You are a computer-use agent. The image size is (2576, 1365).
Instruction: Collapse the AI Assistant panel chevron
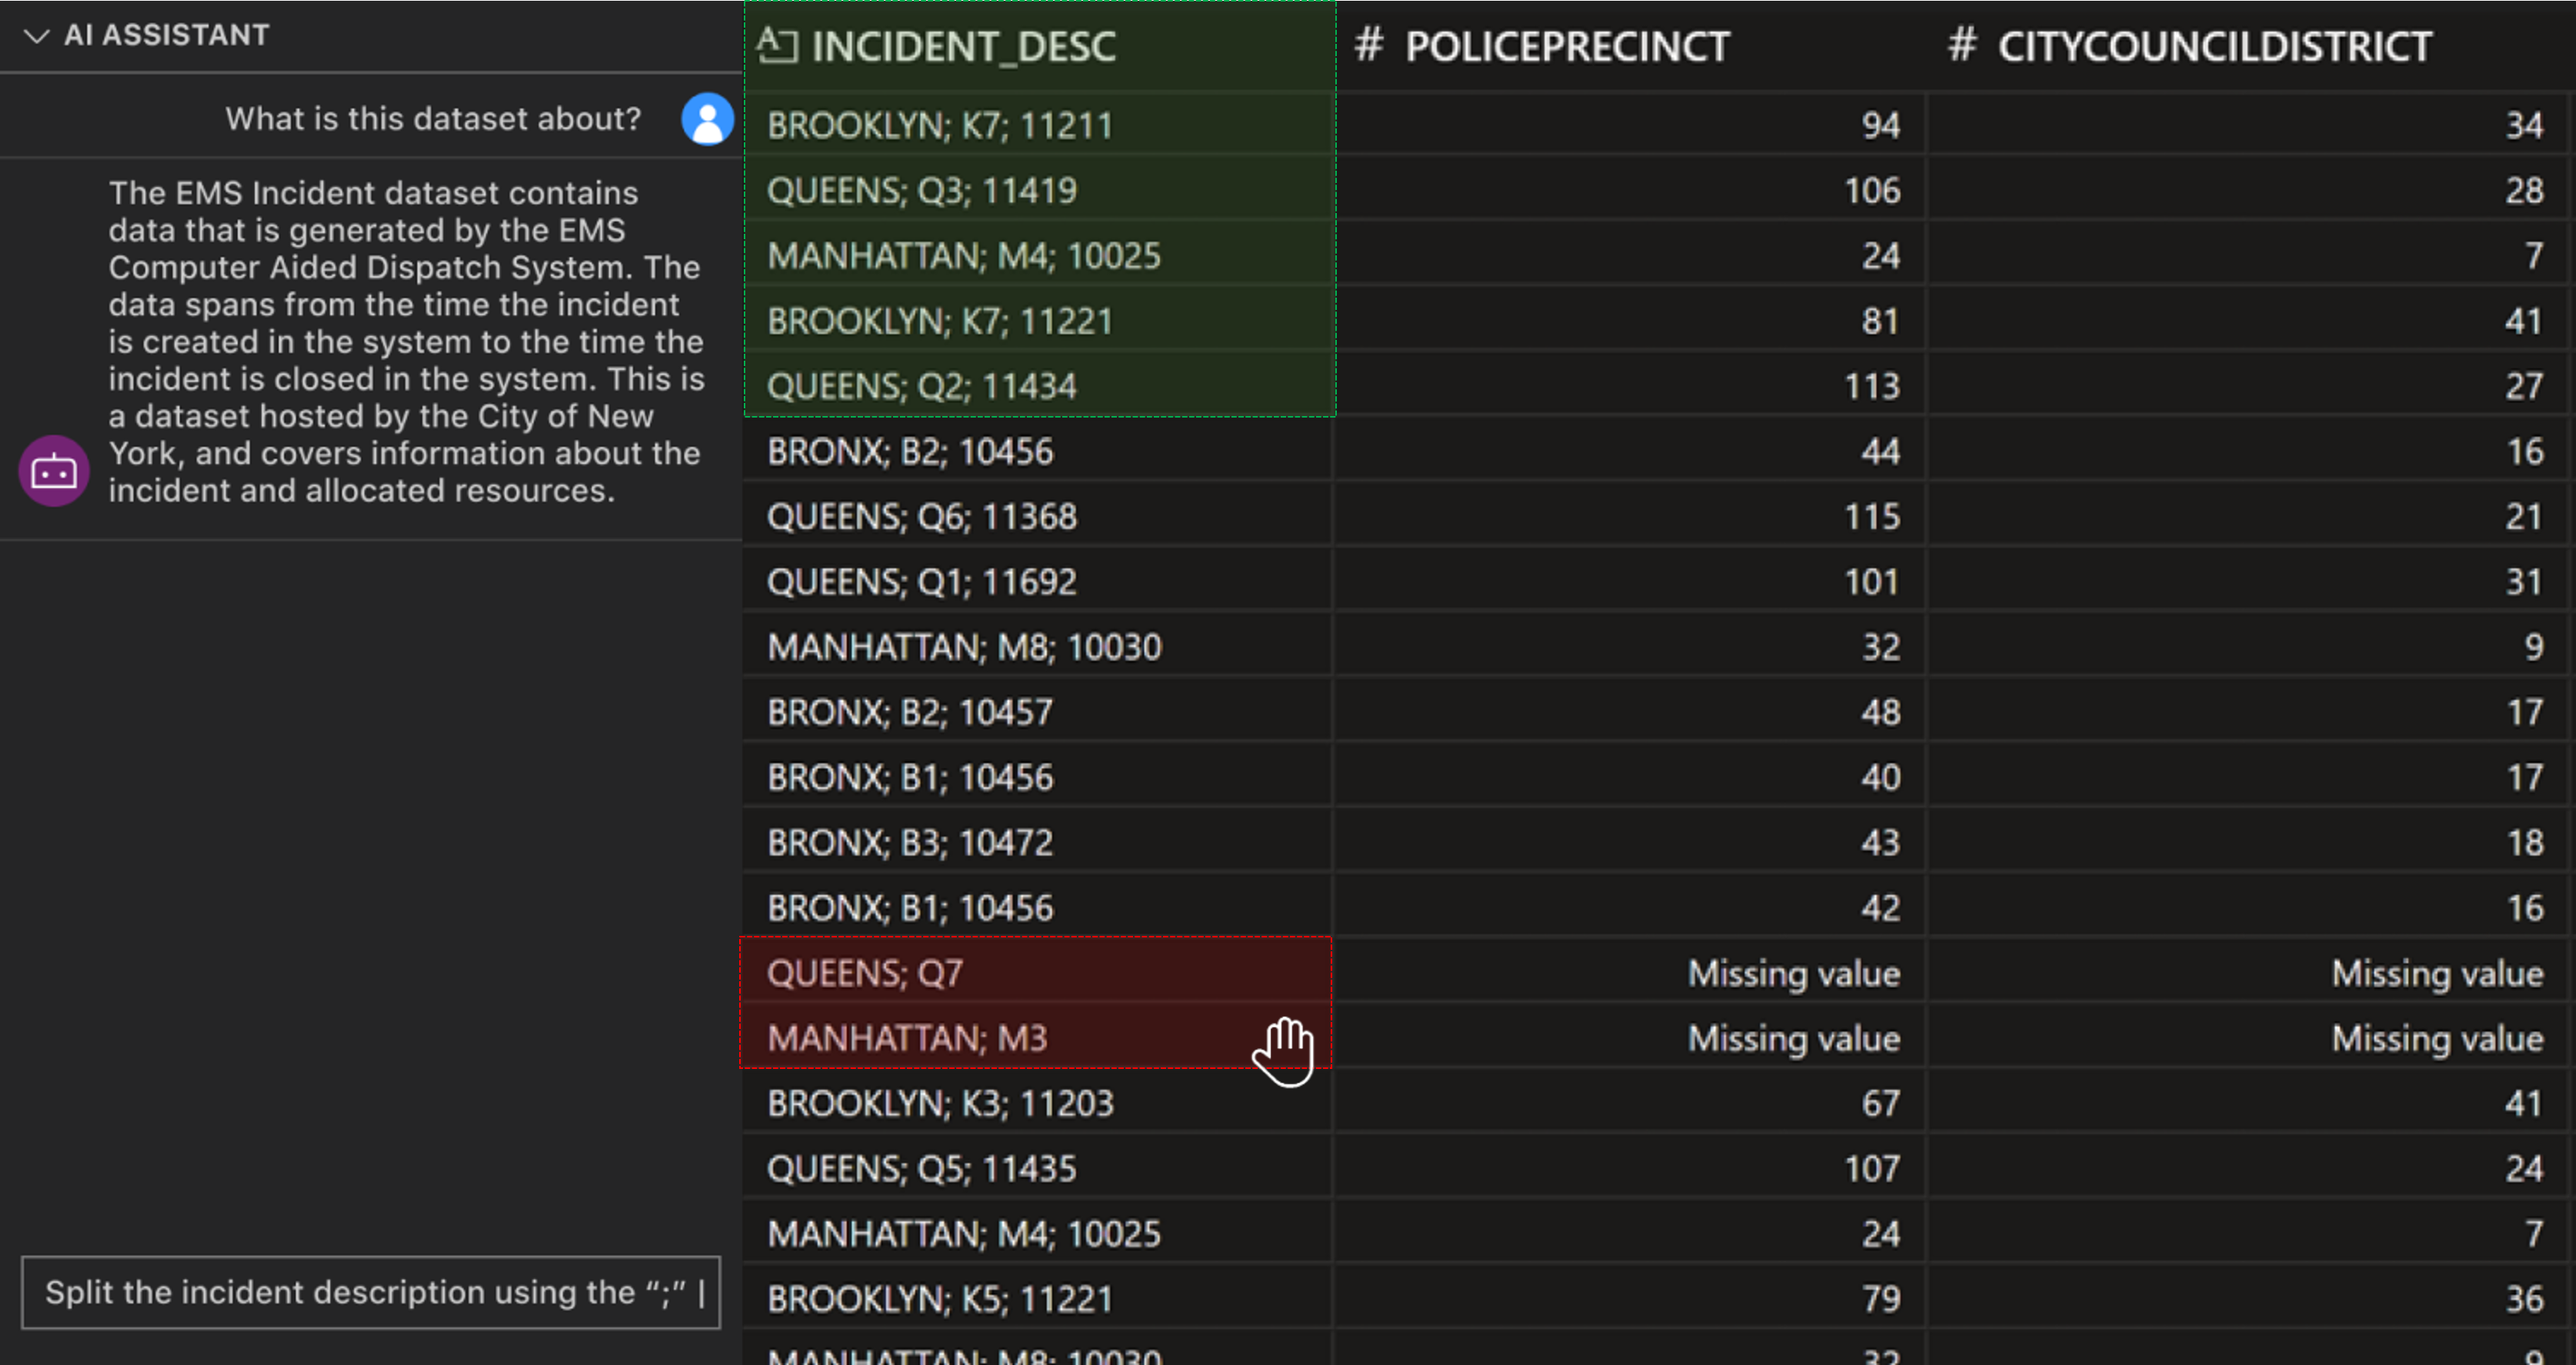pyautogui.click(x=37, y=36)
